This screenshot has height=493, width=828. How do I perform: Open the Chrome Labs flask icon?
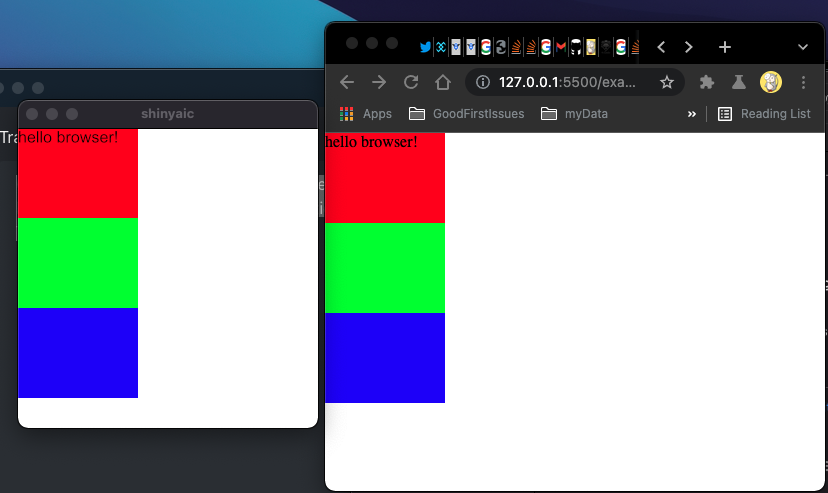[738, 82]
